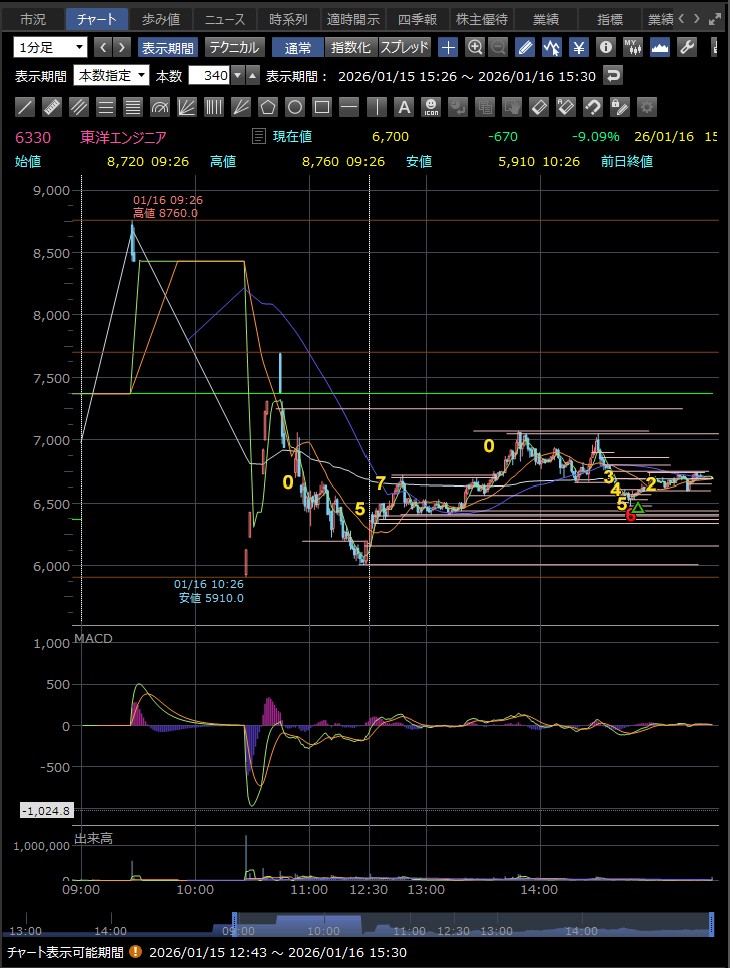Open the wrench settings icon
730x968 pixels.
click(686, 47)
